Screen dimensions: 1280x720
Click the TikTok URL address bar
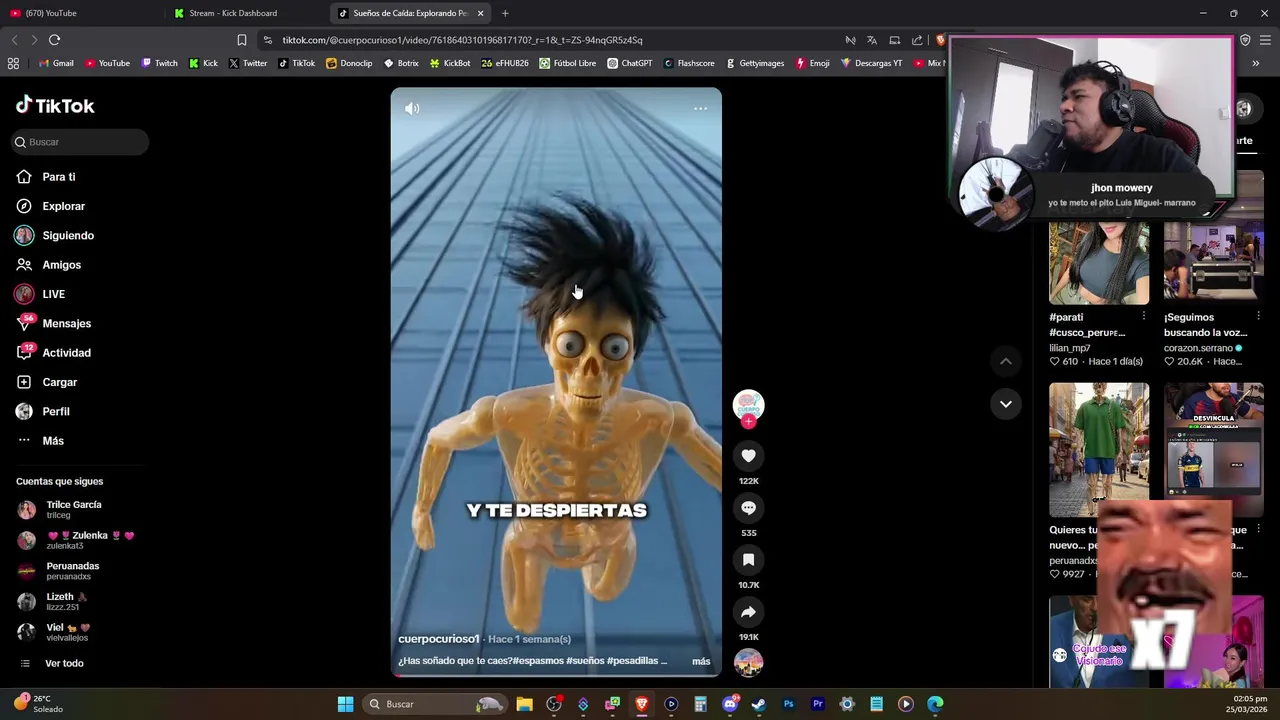click(462, 40)
